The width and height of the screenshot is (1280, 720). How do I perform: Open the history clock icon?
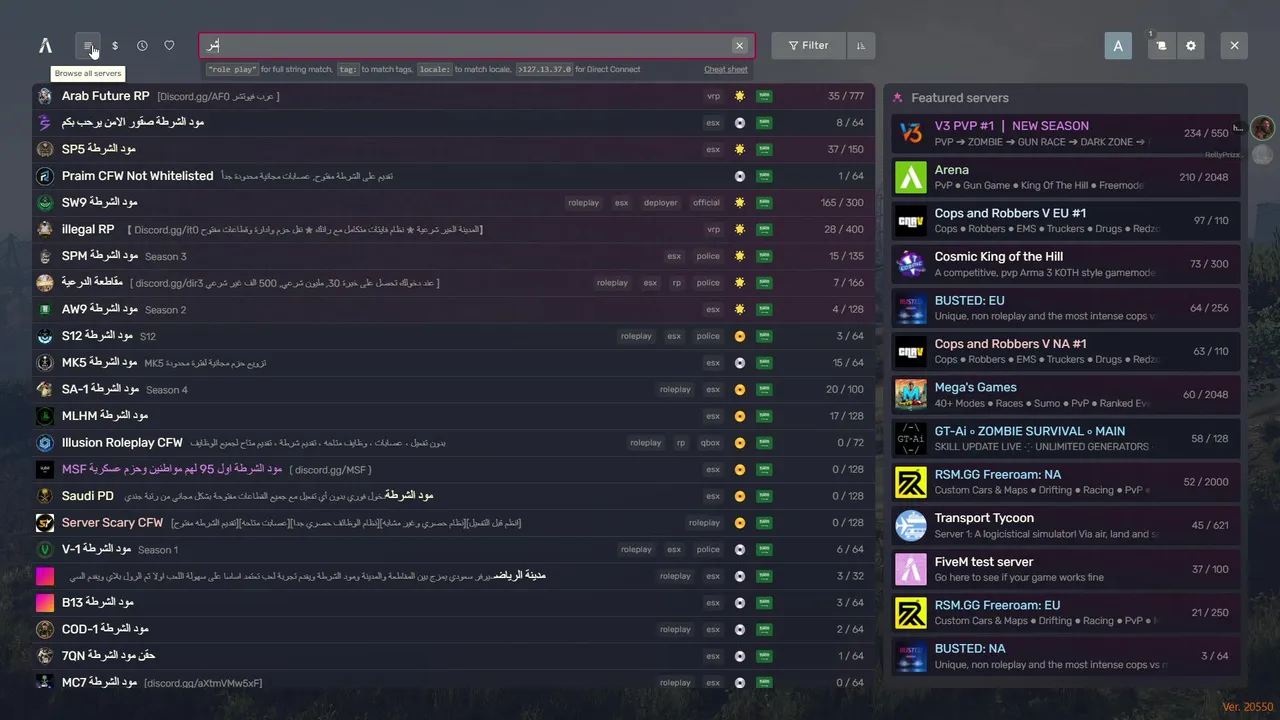point(142,45)
